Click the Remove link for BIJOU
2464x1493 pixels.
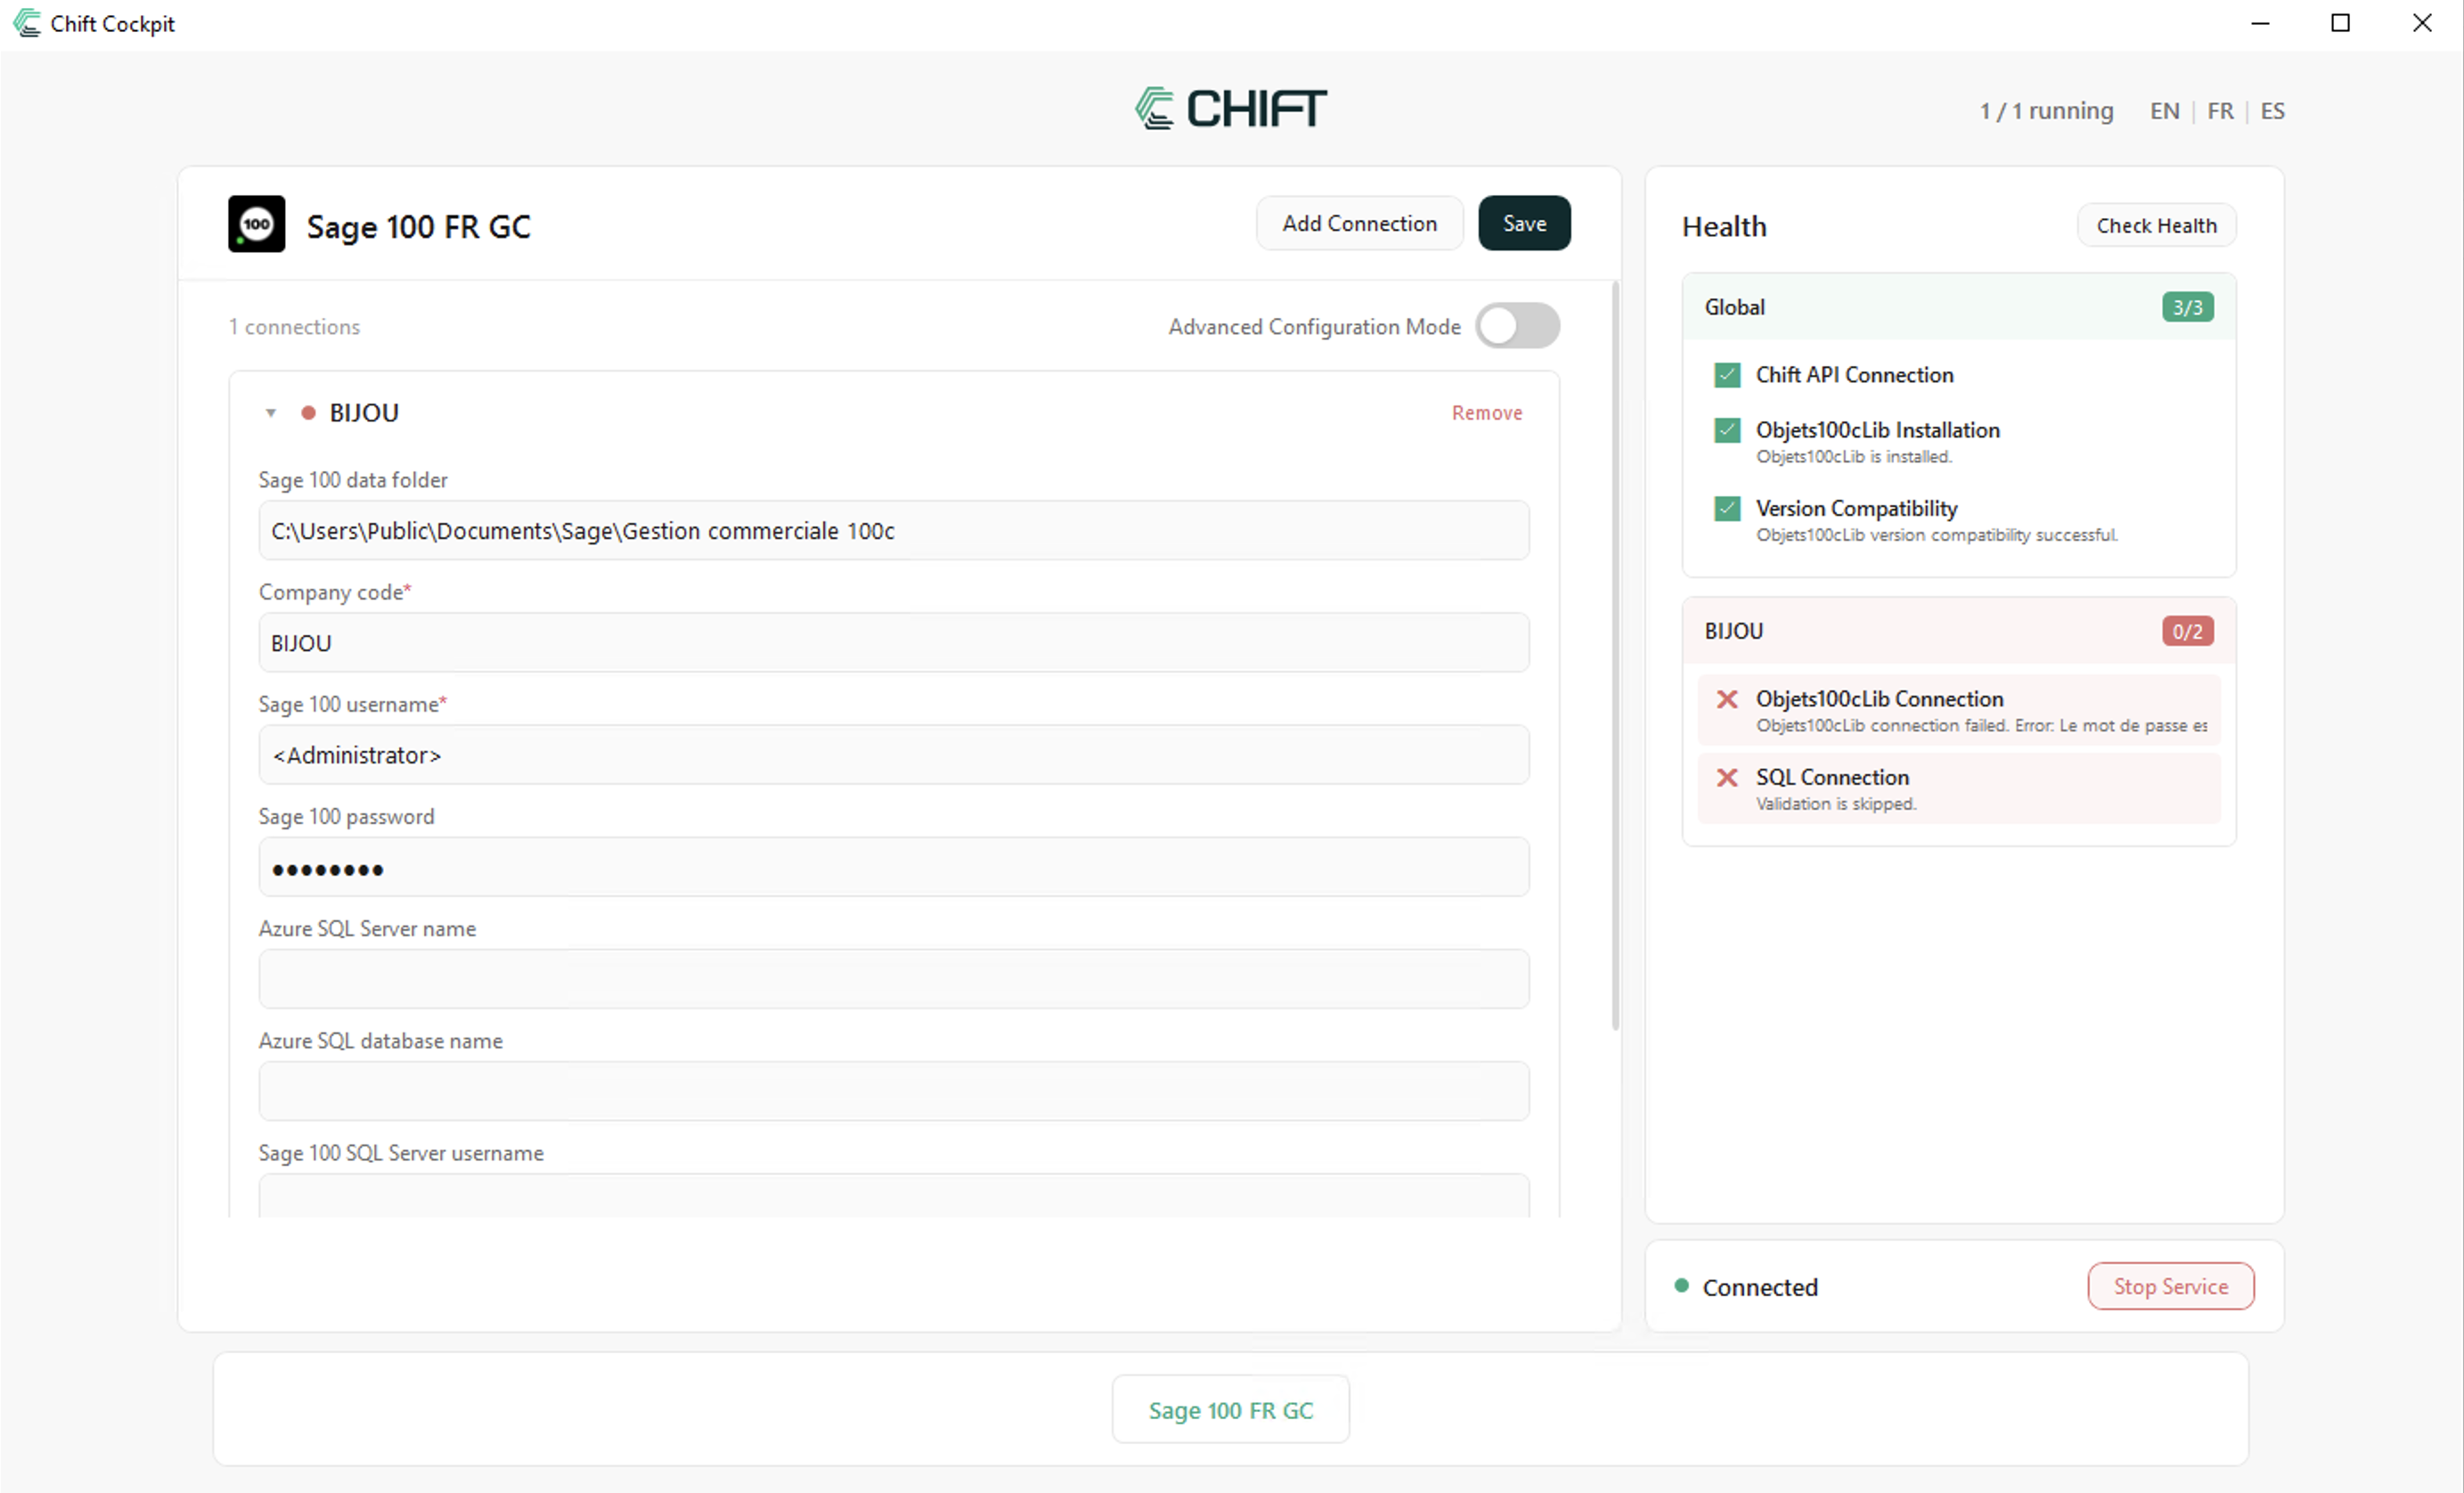1486,413
